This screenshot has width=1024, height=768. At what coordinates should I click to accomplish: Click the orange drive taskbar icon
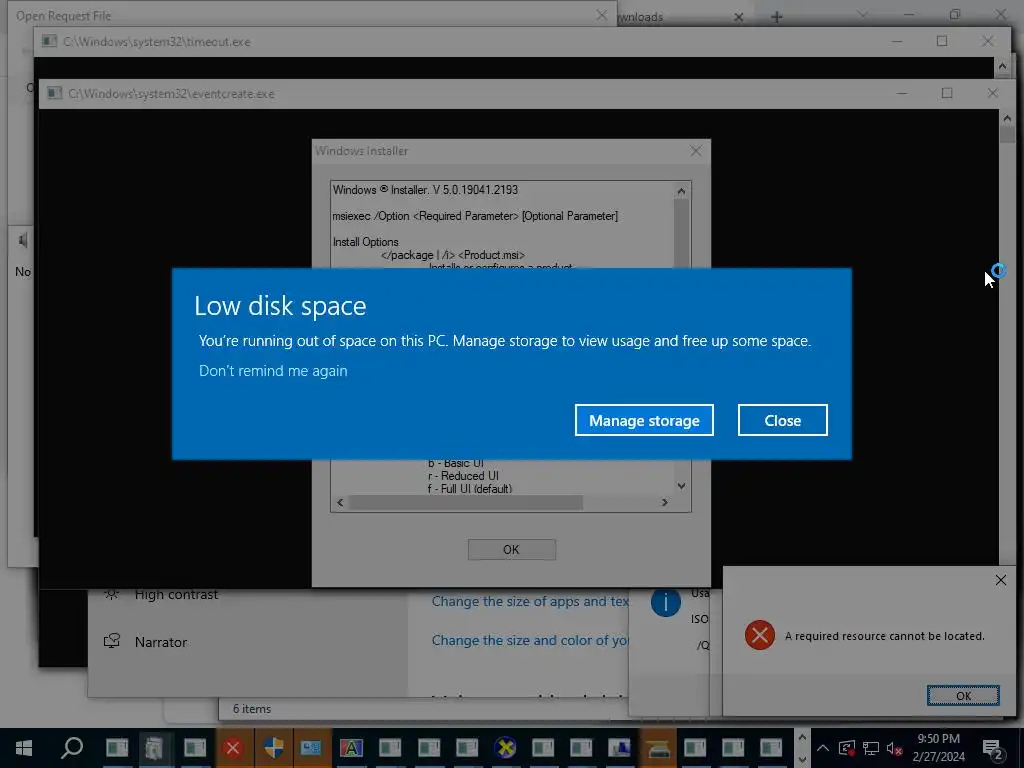[x=658, y=748]
